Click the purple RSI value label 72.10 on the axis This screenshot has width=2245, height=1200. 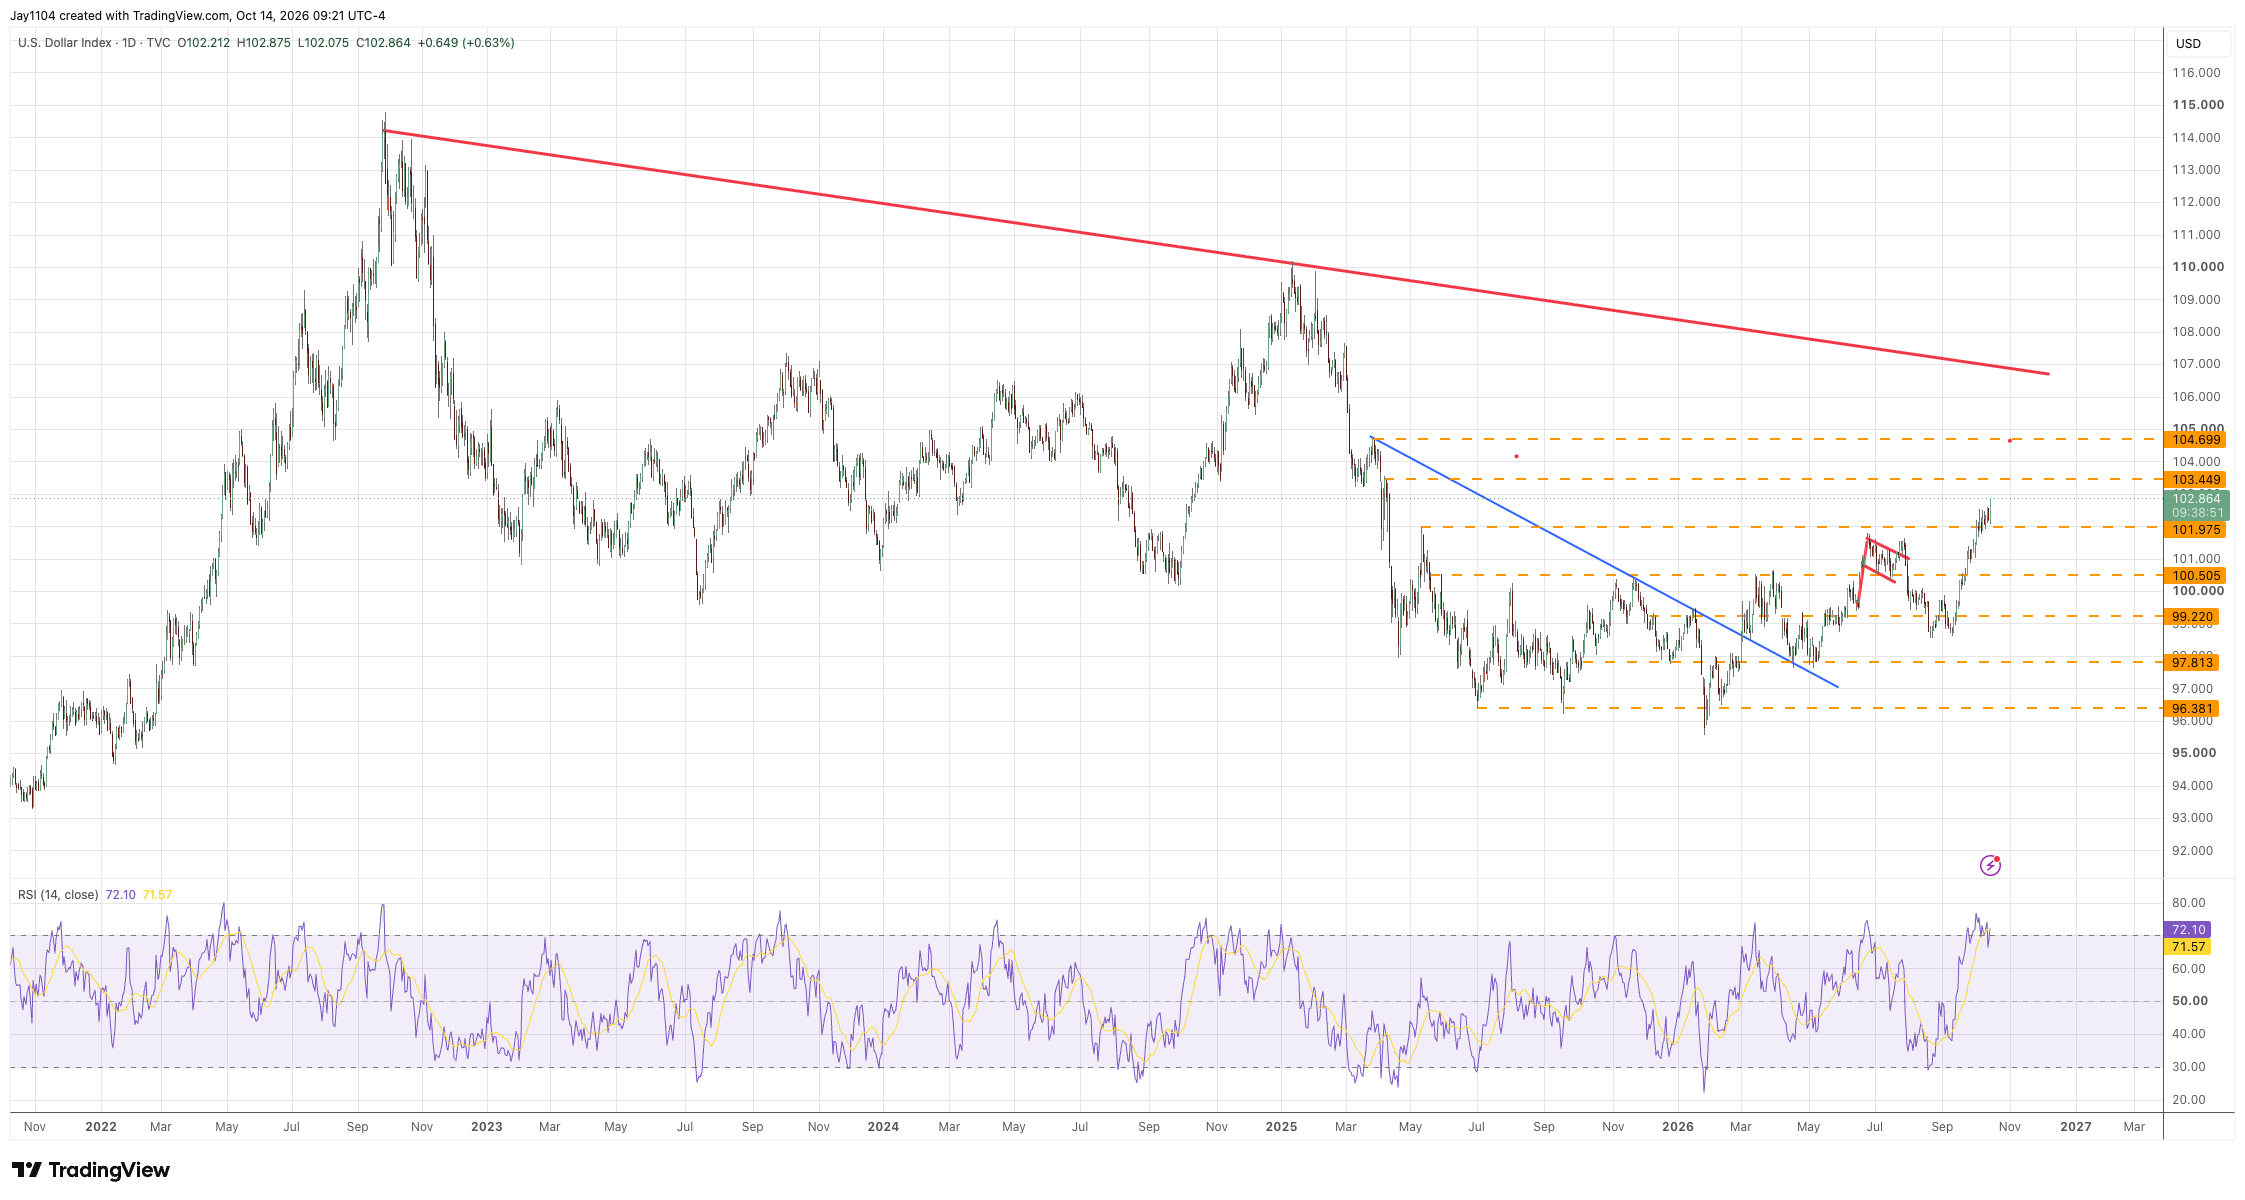2188,930
